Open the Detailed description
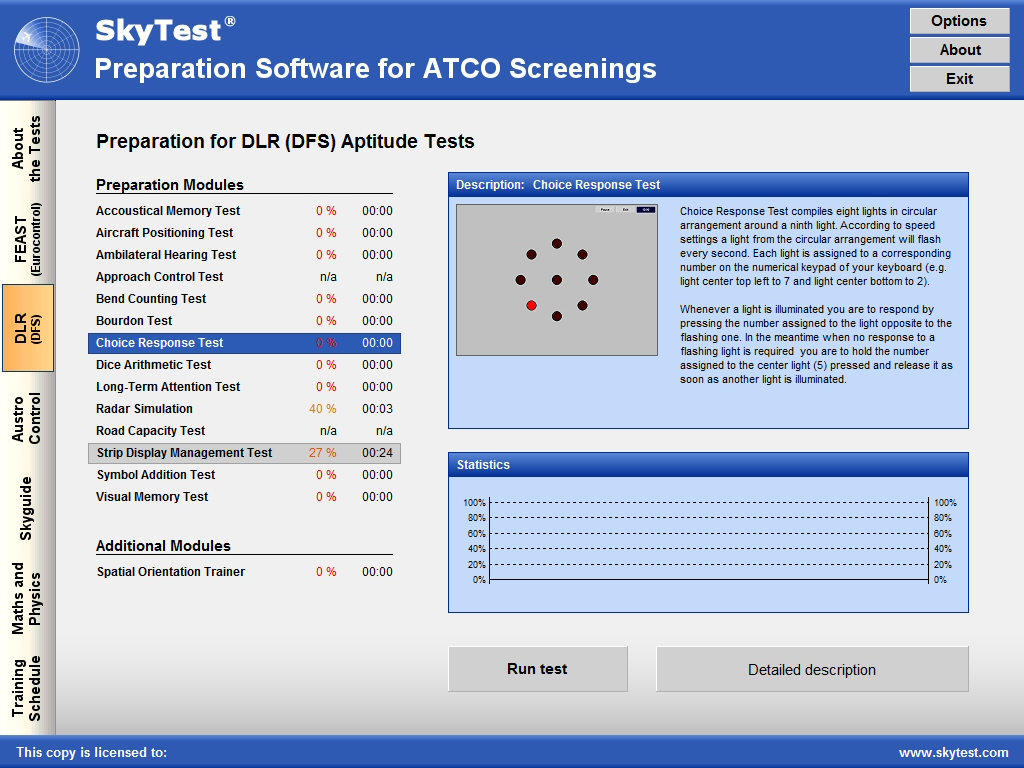This screenshot has width=1024, height=768. click(811, 669)
